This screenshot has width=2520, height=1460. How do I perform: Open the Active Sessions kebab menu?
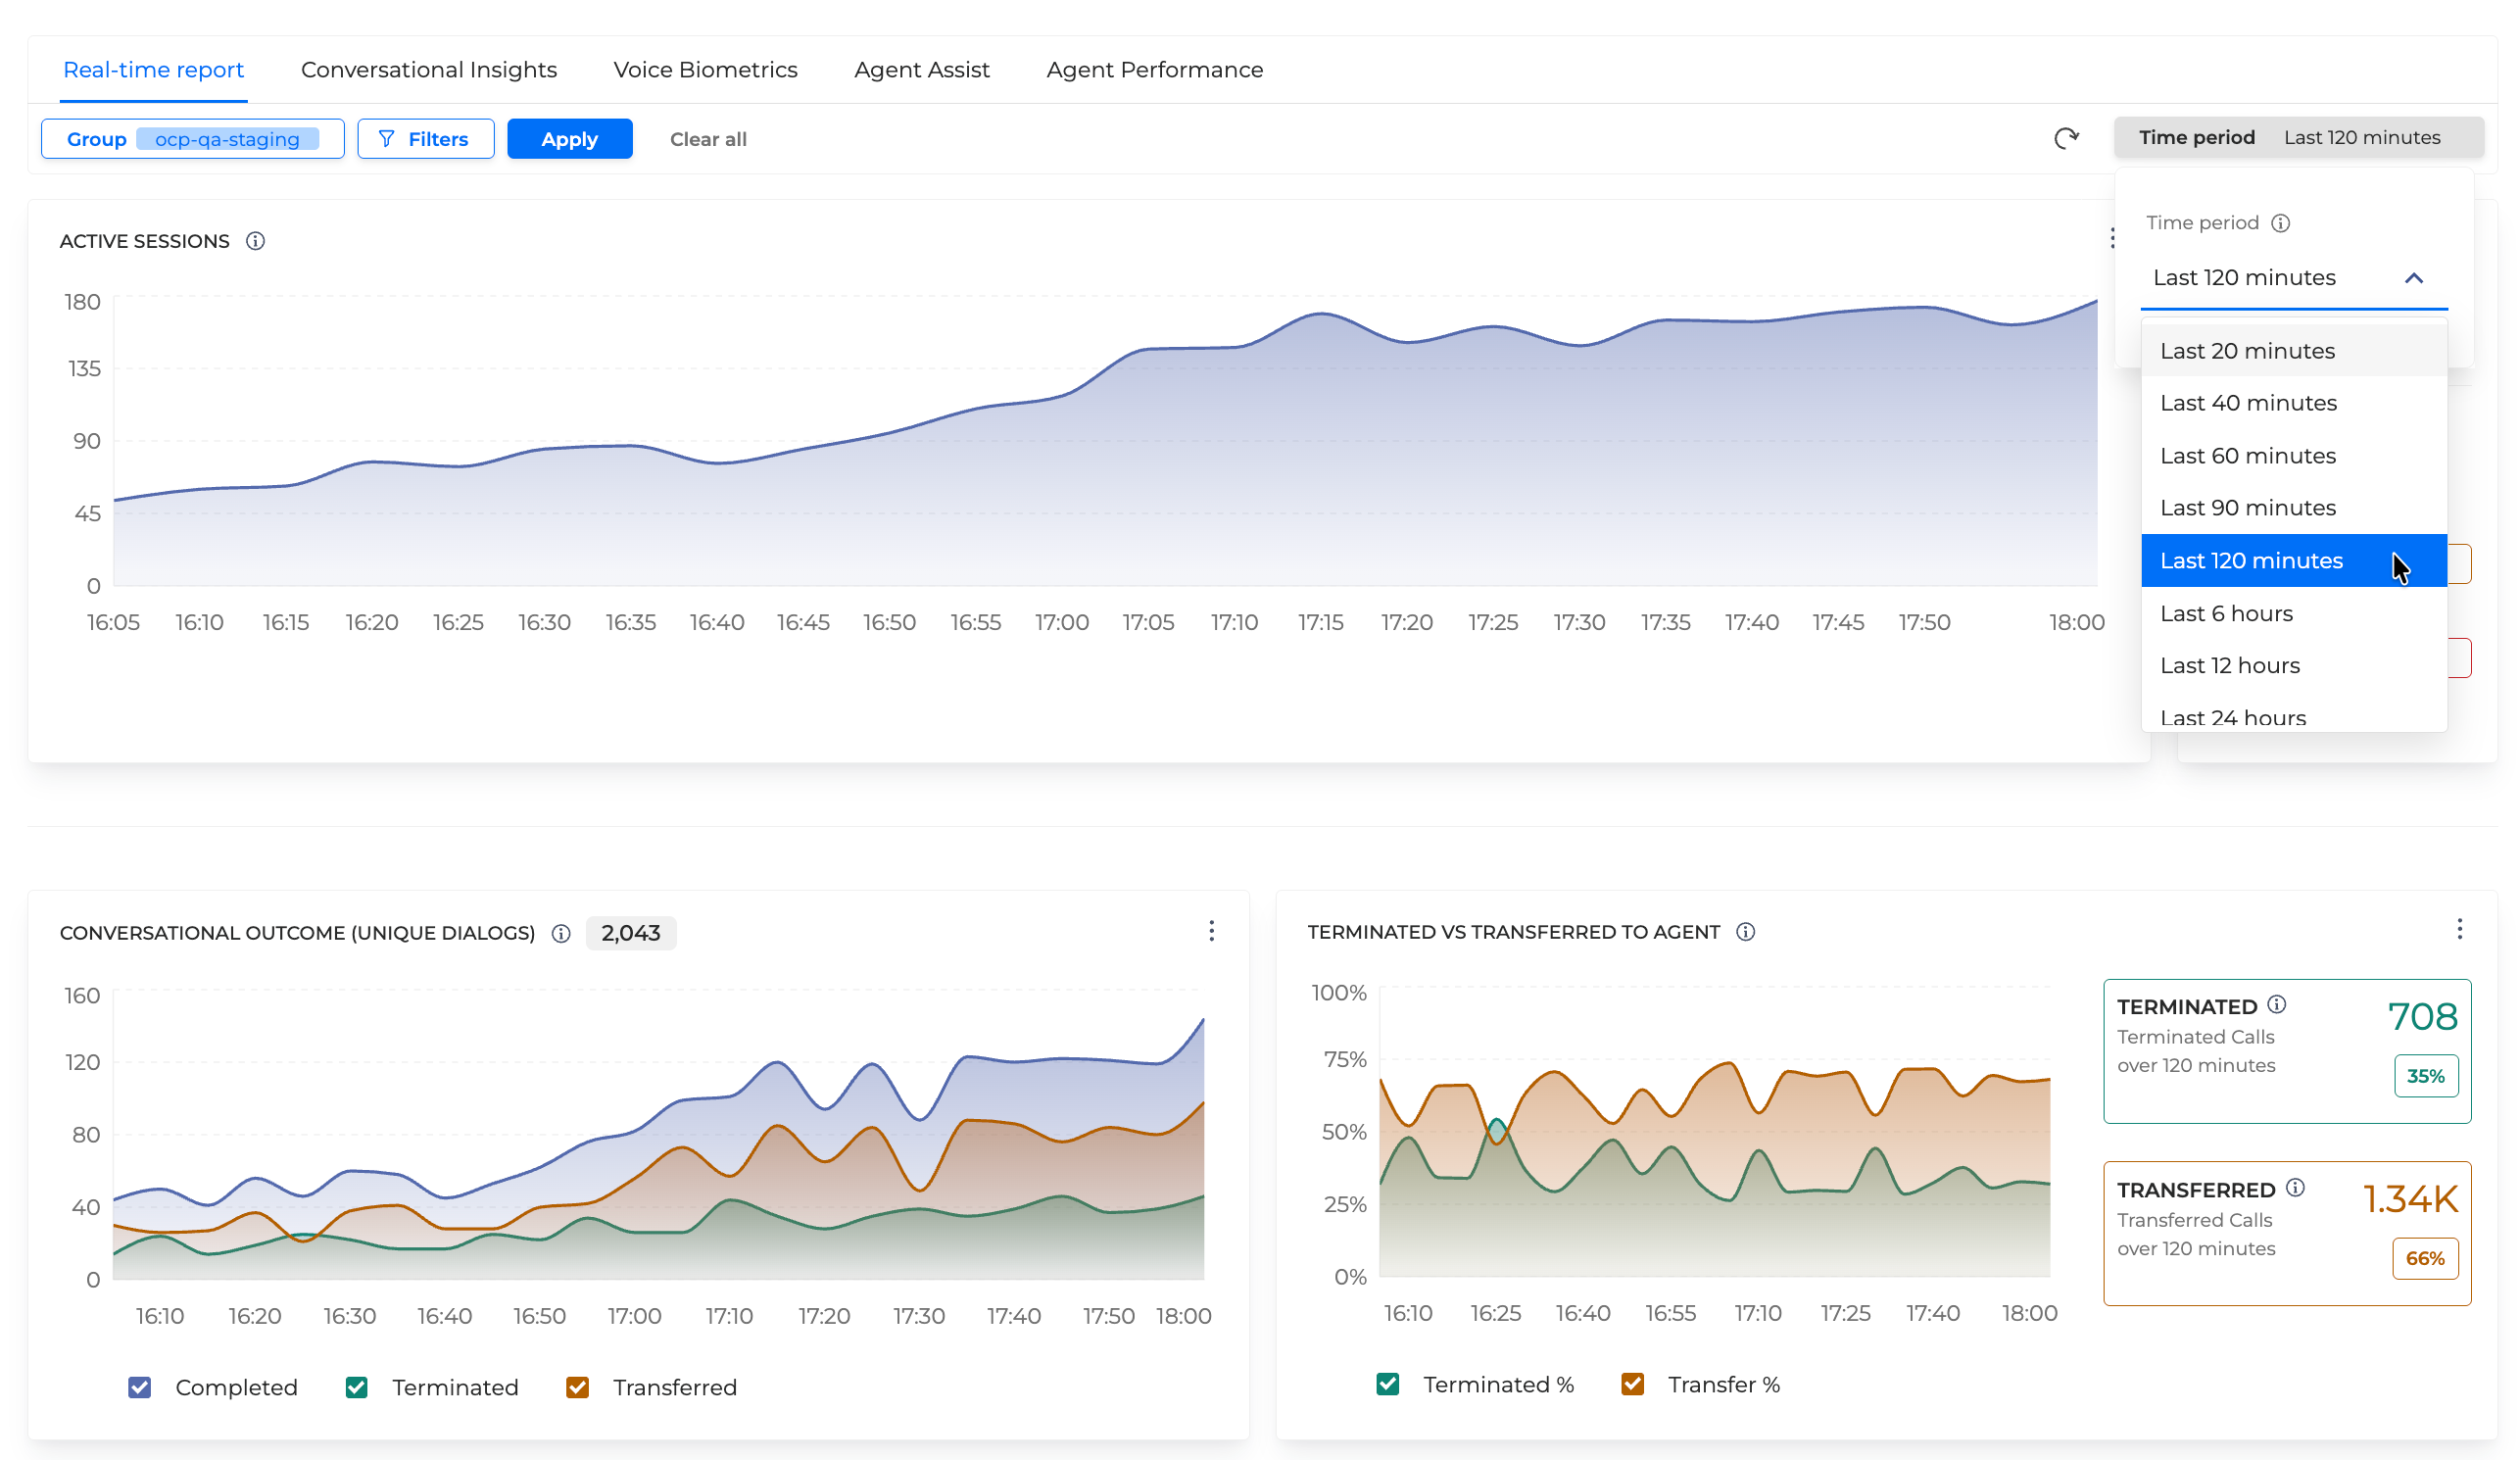point(2111,238)
